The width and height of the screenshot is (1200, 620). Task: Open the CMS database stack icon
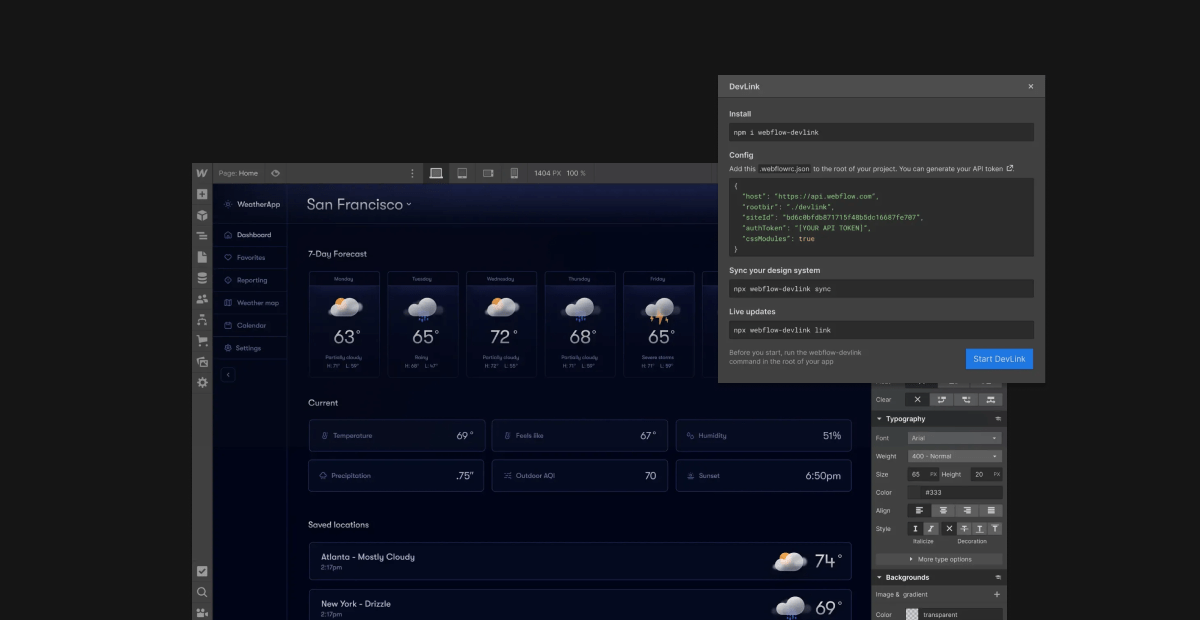[x=202, y=278]
